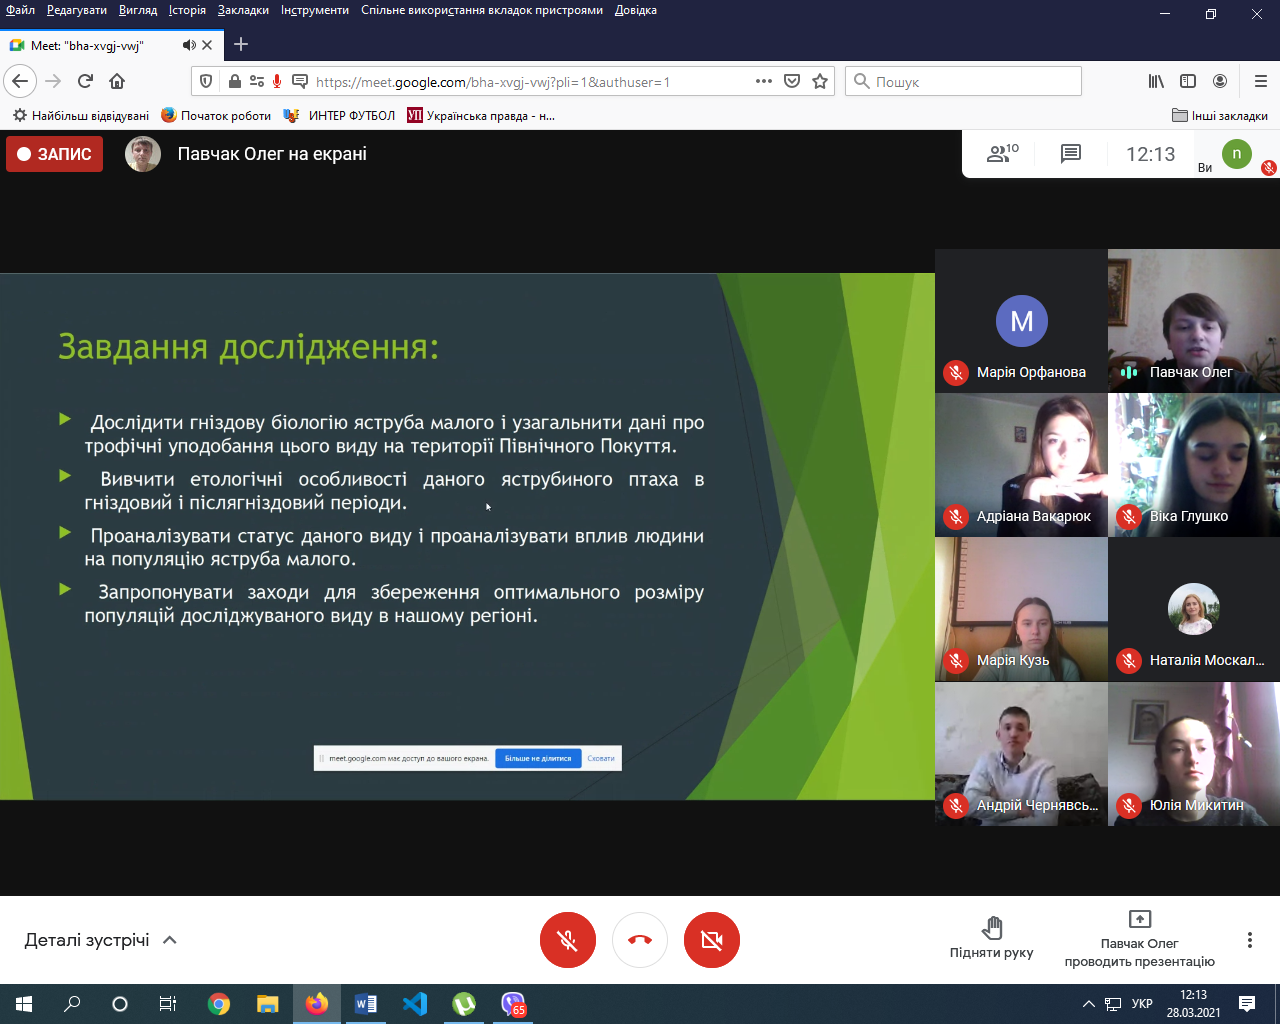Click the microphone permission indicator in address bar
Screen dimensions: 1280x1024
277,82
